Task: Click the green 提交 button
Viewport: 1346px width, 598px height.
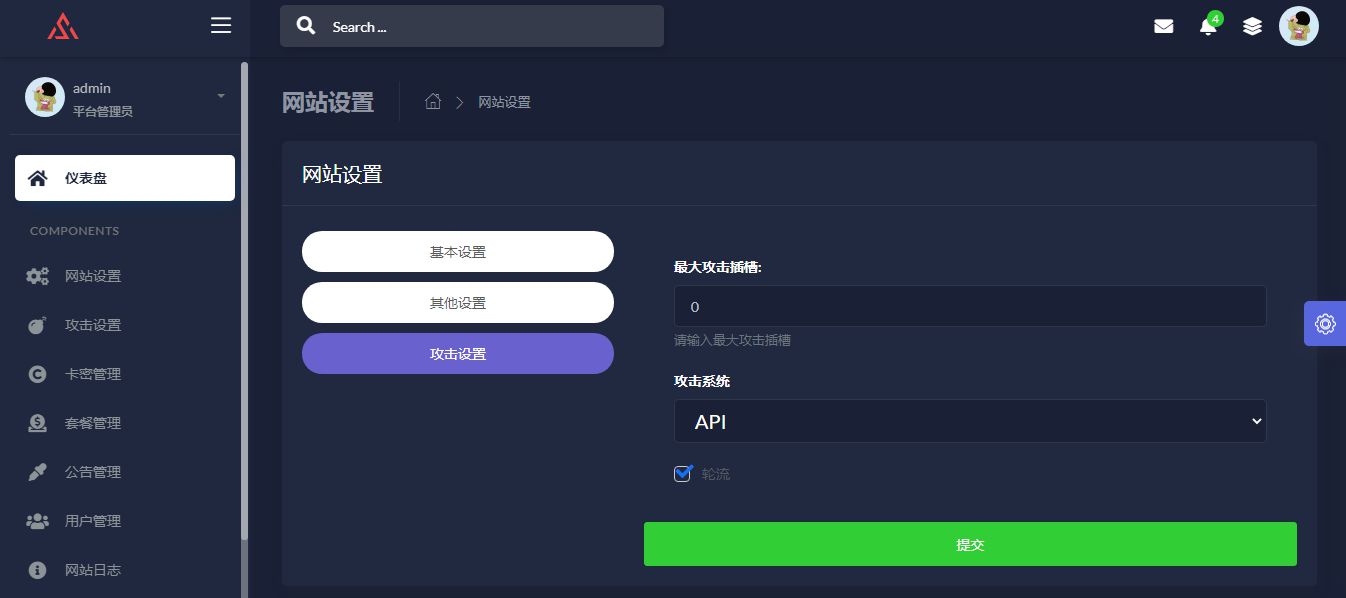Action: pos(970,544)
